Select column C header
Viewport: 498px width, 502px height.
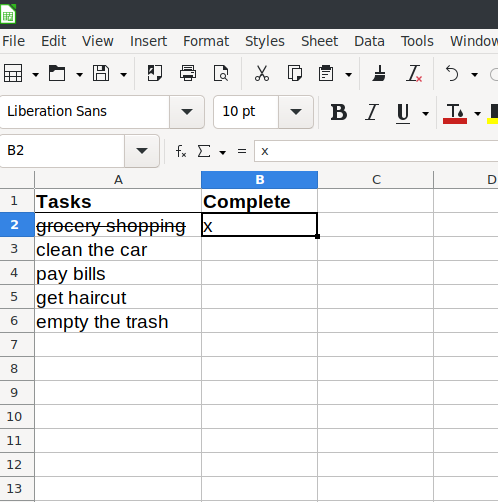tap(376, 180)
